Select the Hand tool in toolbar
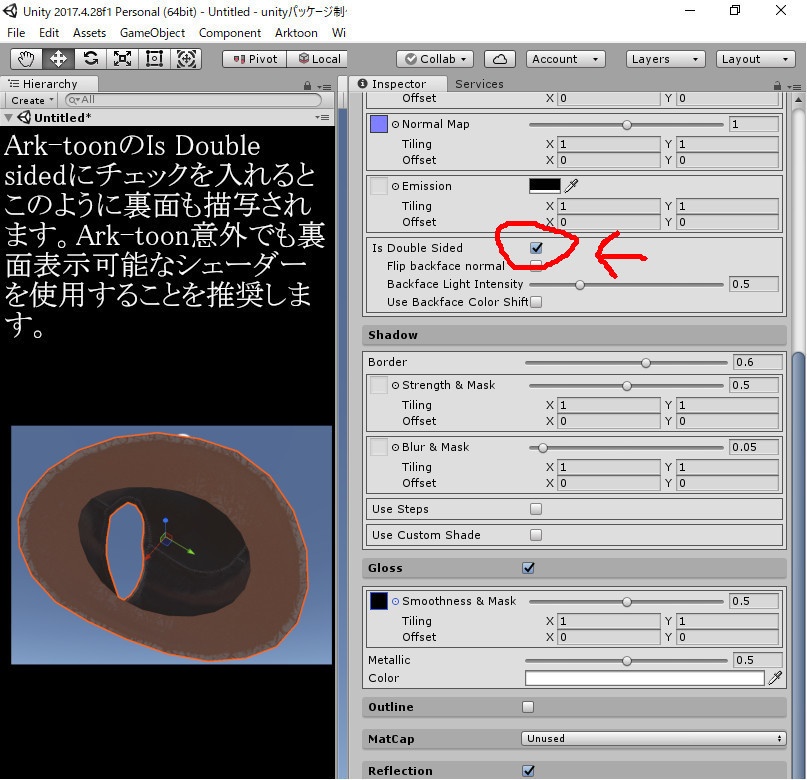 click(x=26, y=59)
